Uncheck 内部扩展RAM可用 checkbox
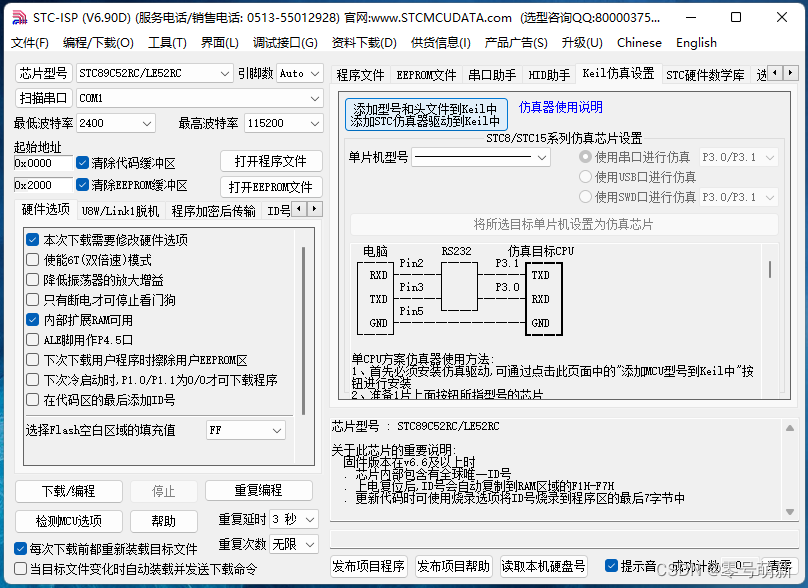Screen dimensions: 808x588 coord(32,320)
